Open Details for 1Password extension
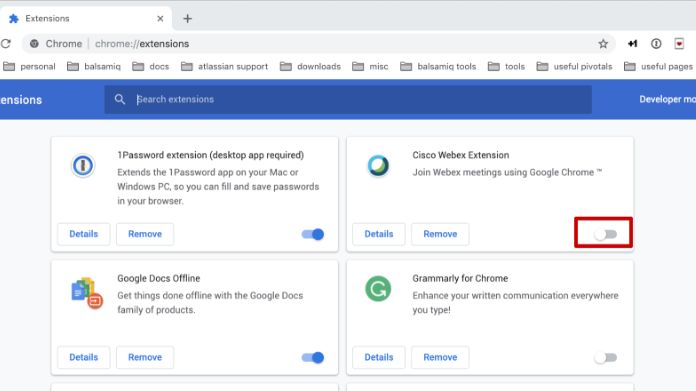696x391 pixels. pyautogui.click(x=83, y=234)
